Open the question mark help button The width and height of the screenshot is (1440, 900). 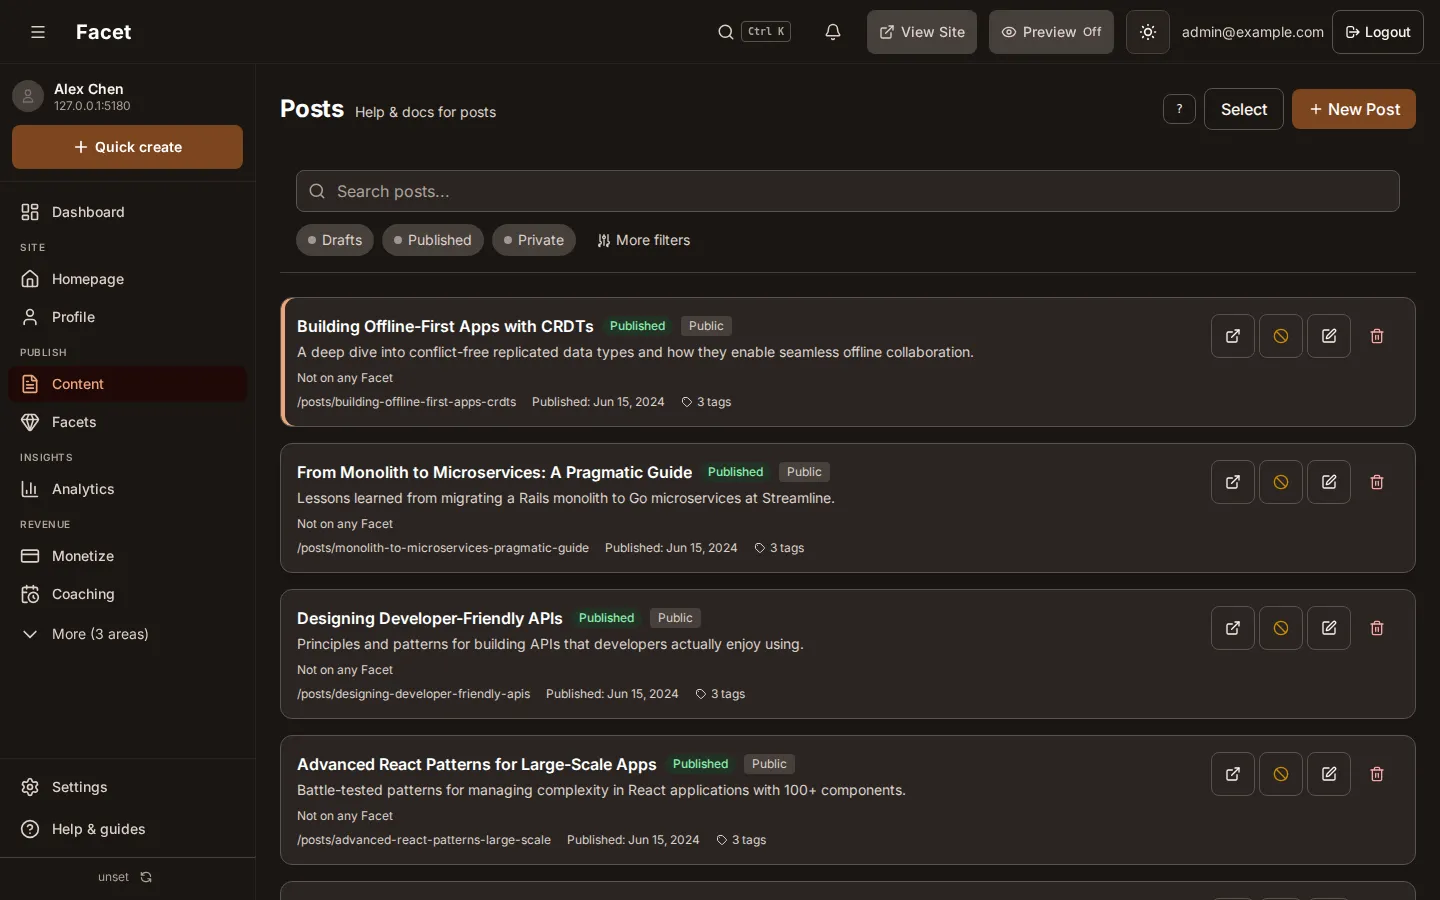coord(1180,109)
